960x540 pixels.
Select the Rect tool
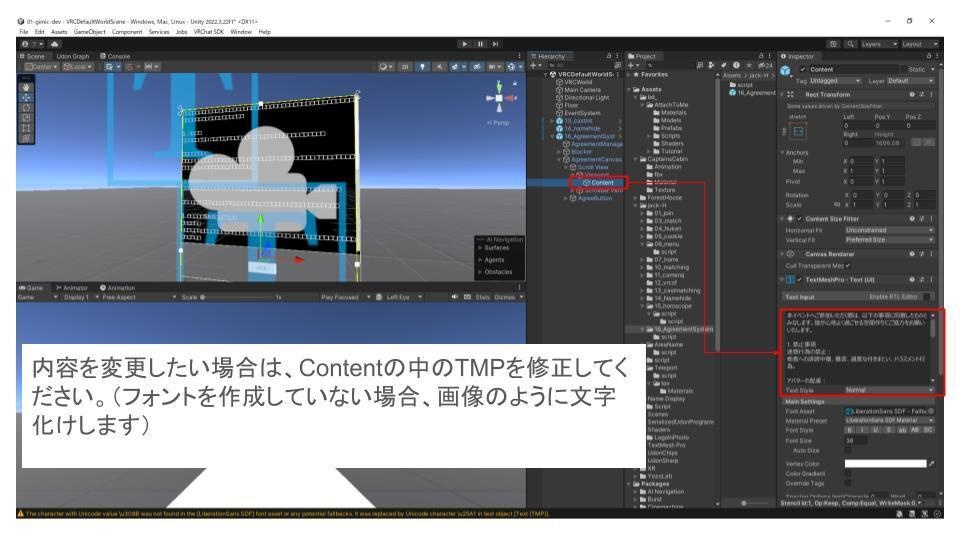pyautogui.click(x=26, y=129)
